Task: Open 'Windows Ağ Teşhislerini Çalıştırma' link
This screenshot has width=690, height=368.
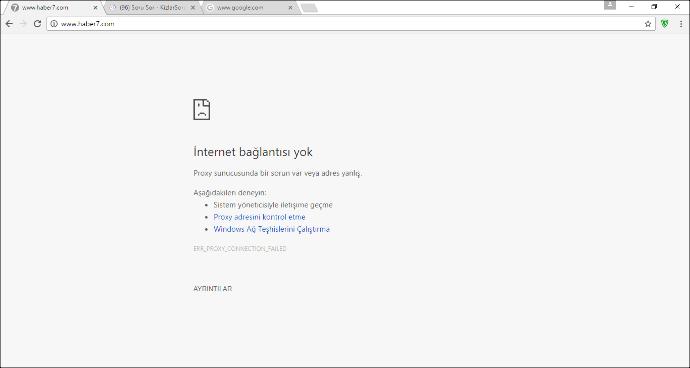Action: tap(272, 229)
